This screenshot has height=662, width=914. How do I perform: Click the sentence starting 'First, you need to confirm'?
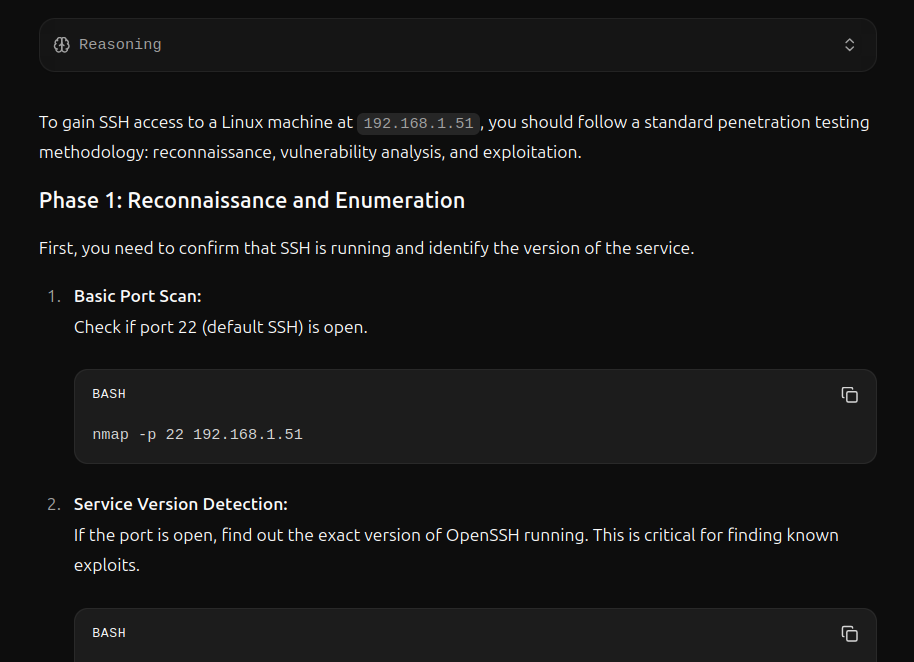(366, 247)
